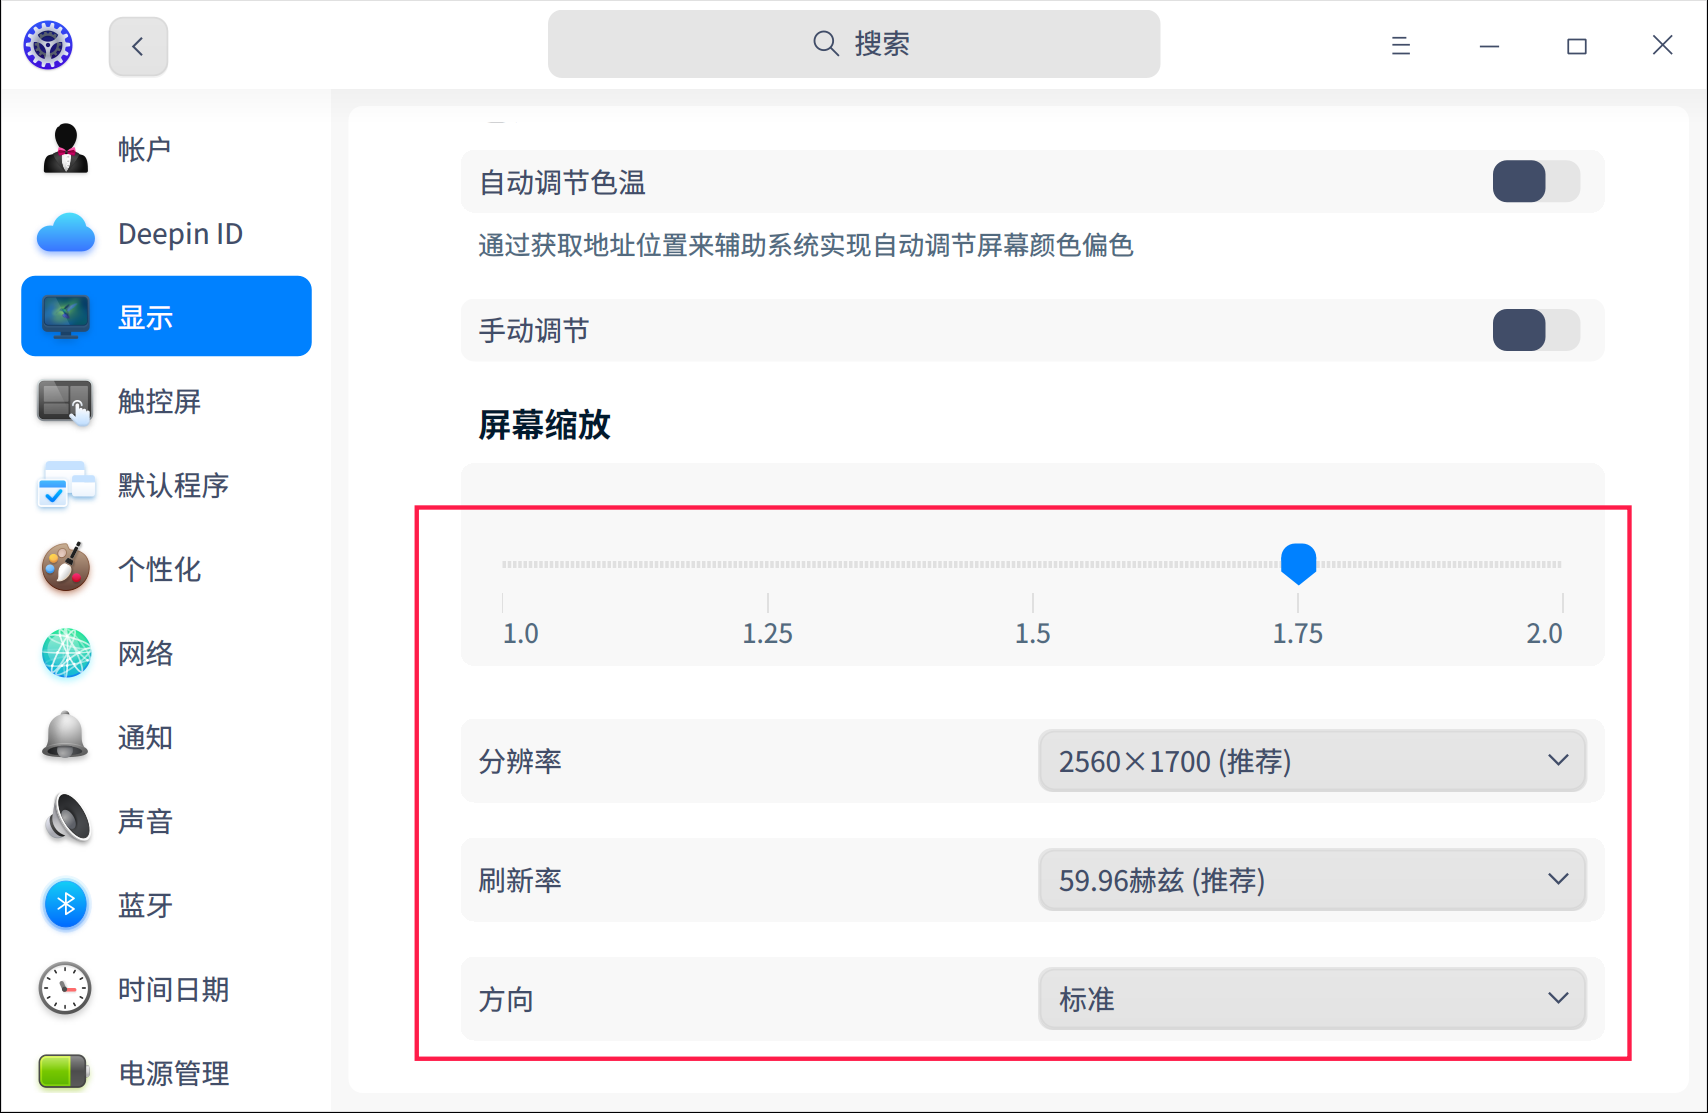Expand the orientation (方向) dropdown
The width and height of the screenshot is (1708, 1113).
tap(1312, 999)
